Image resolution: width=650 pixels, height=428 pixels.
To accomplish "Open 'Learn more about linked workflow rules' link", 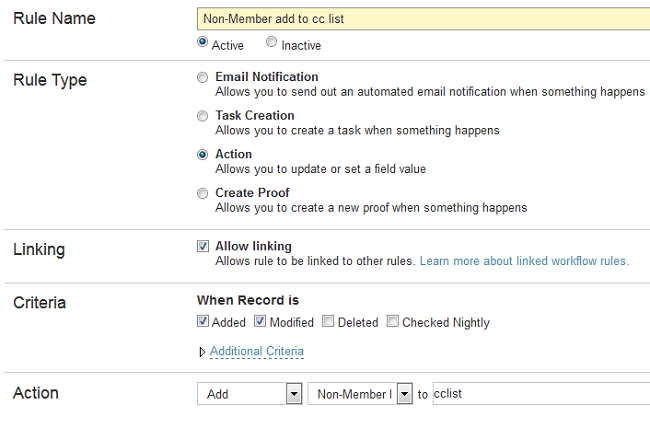I will pyautogui.click(x=524, y=261).
